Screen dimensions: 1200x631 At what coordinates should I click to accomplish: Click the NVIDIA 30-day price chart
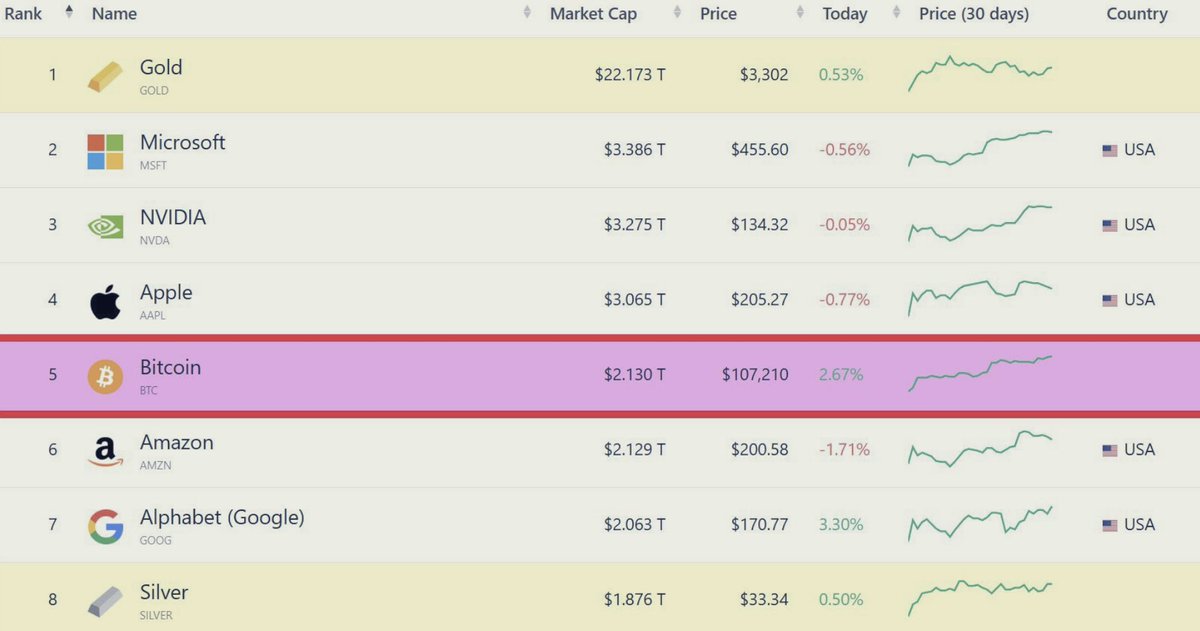click(x=980, y=223)
